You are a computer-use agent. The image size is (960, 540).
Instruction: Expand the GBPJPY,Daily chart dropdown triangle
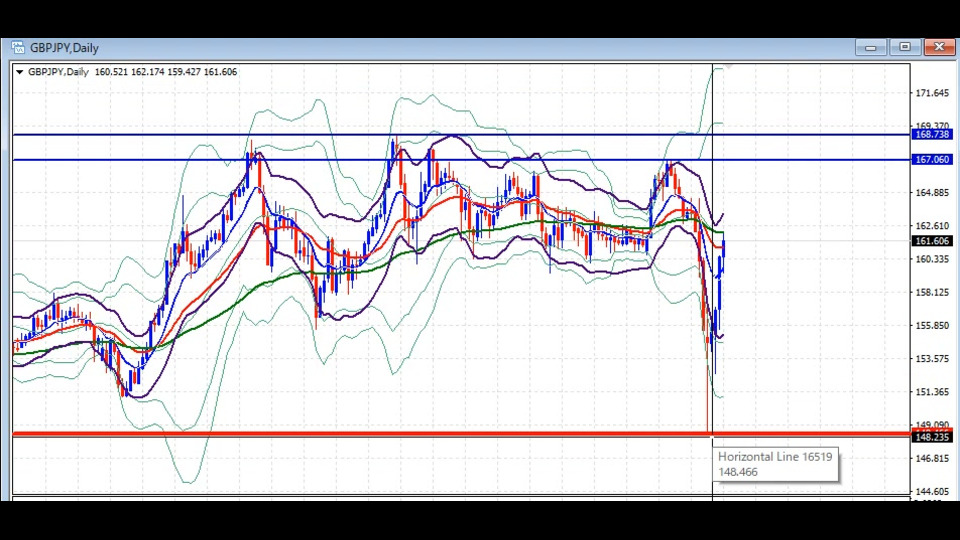20,72
